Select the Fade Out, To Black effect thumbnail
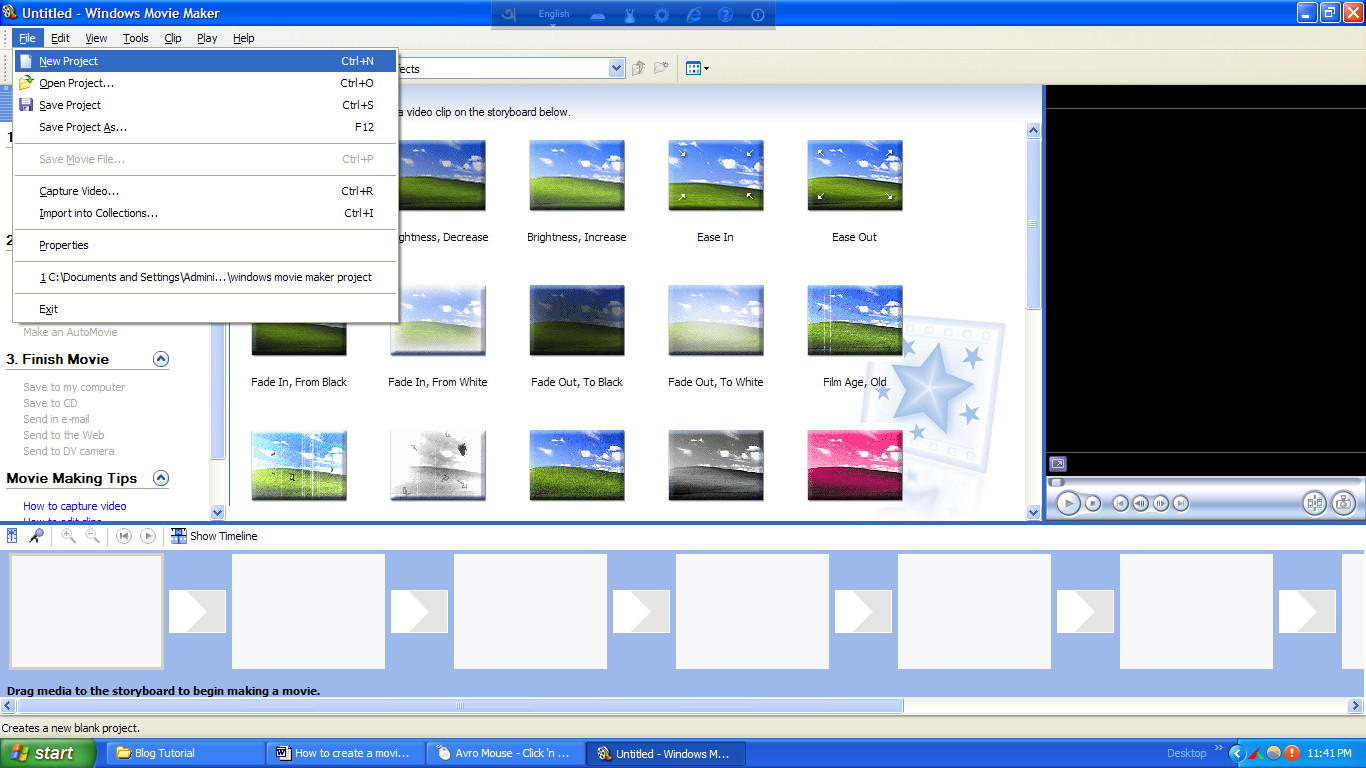 pos(576,320)
